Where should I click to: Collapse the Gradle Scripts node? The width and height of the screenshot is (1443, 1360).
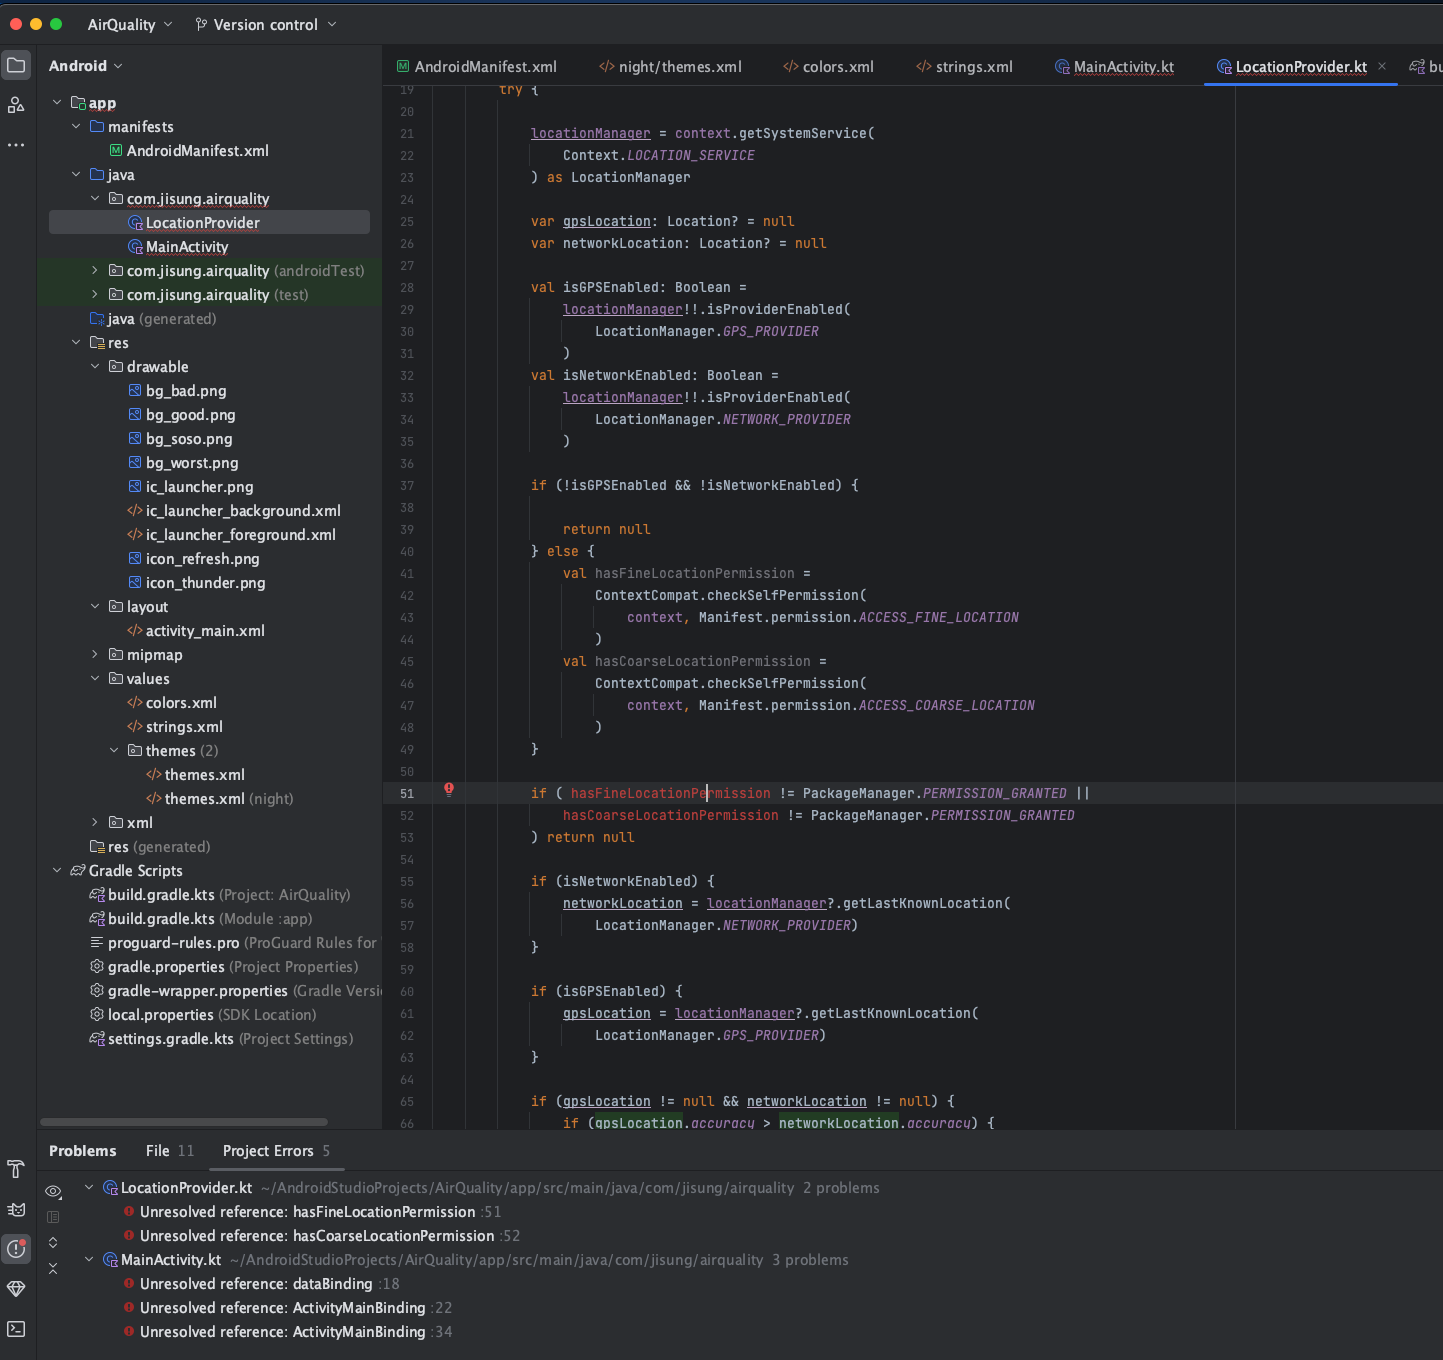(x=57, y=870)
